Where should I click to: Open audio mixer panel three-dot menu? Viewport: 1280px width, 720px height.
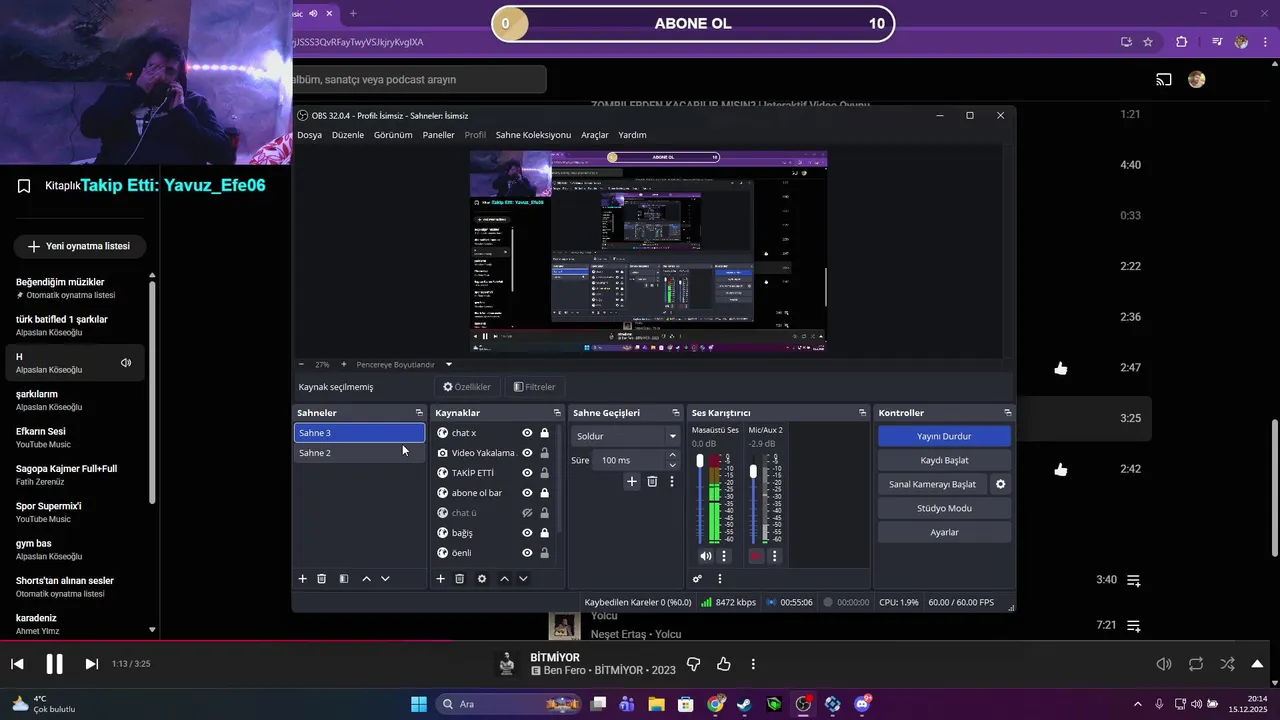(x=720, y=579)
